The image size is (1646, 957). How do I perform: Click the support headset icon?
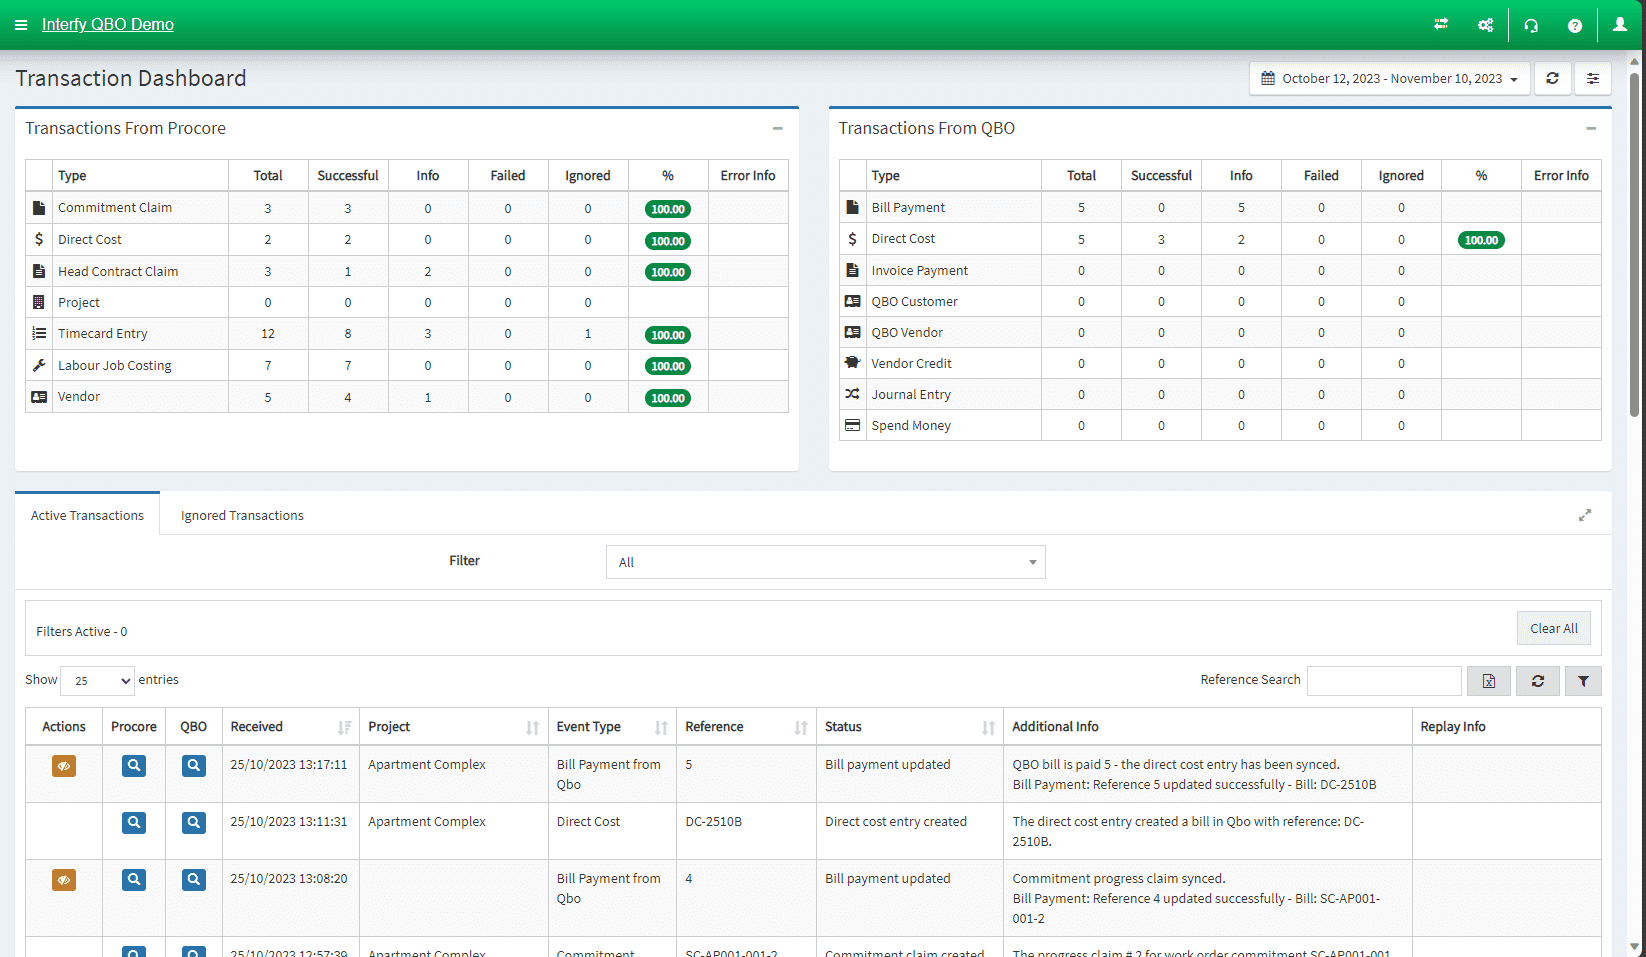pyautogui.click(x=1531, y=25)
